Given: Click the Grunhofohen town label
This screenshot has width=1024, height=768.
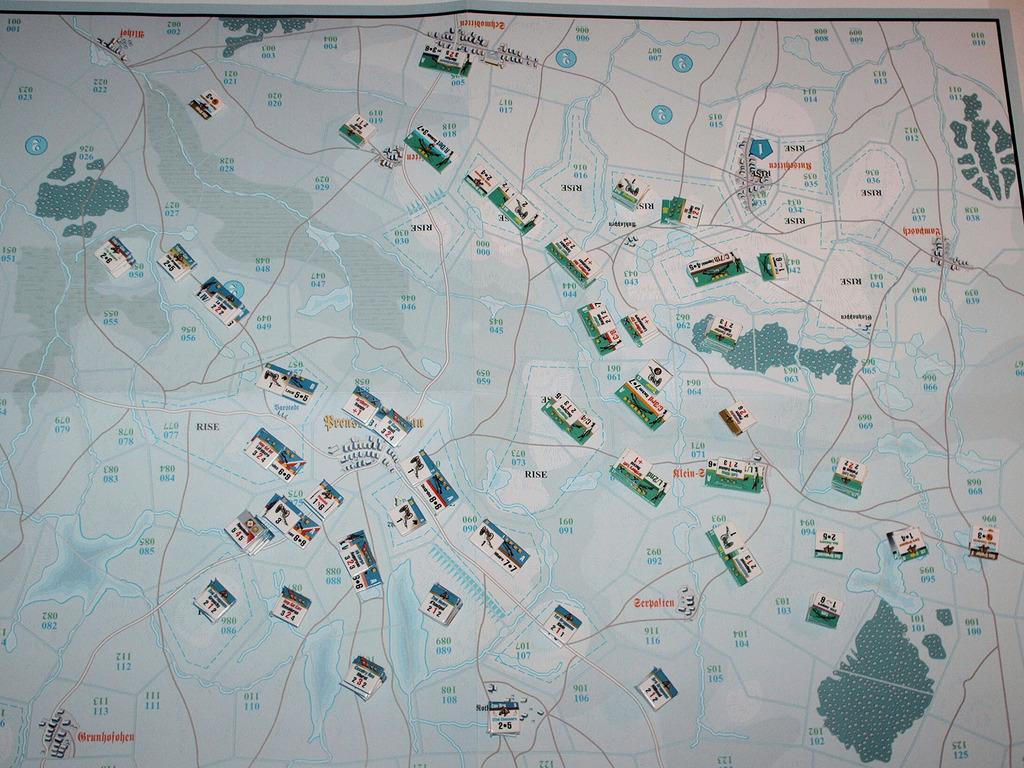Looking at the screenshot, I should click(104, 738).
